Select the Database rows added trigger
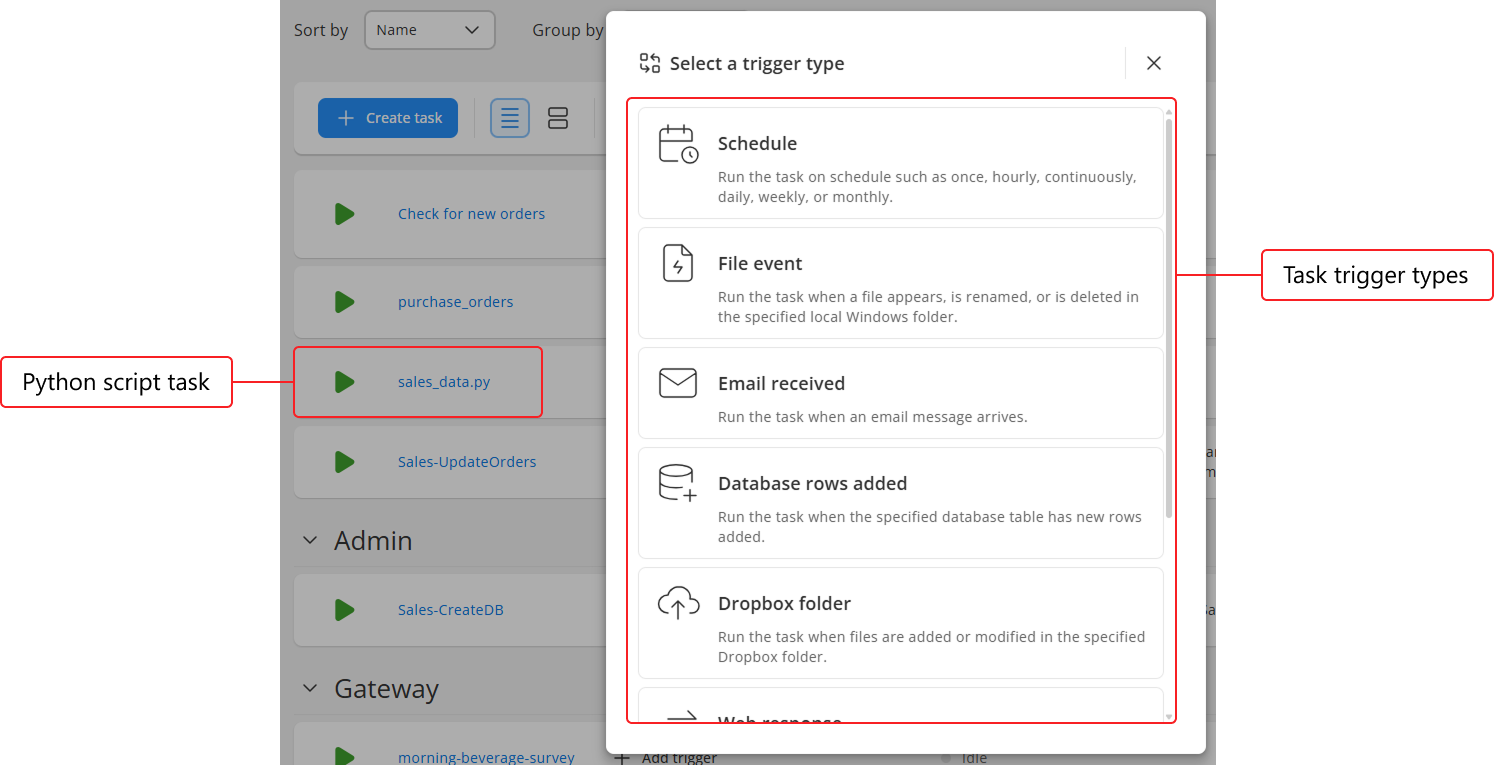Screen dimensions: 1494x765 point(901,503)
